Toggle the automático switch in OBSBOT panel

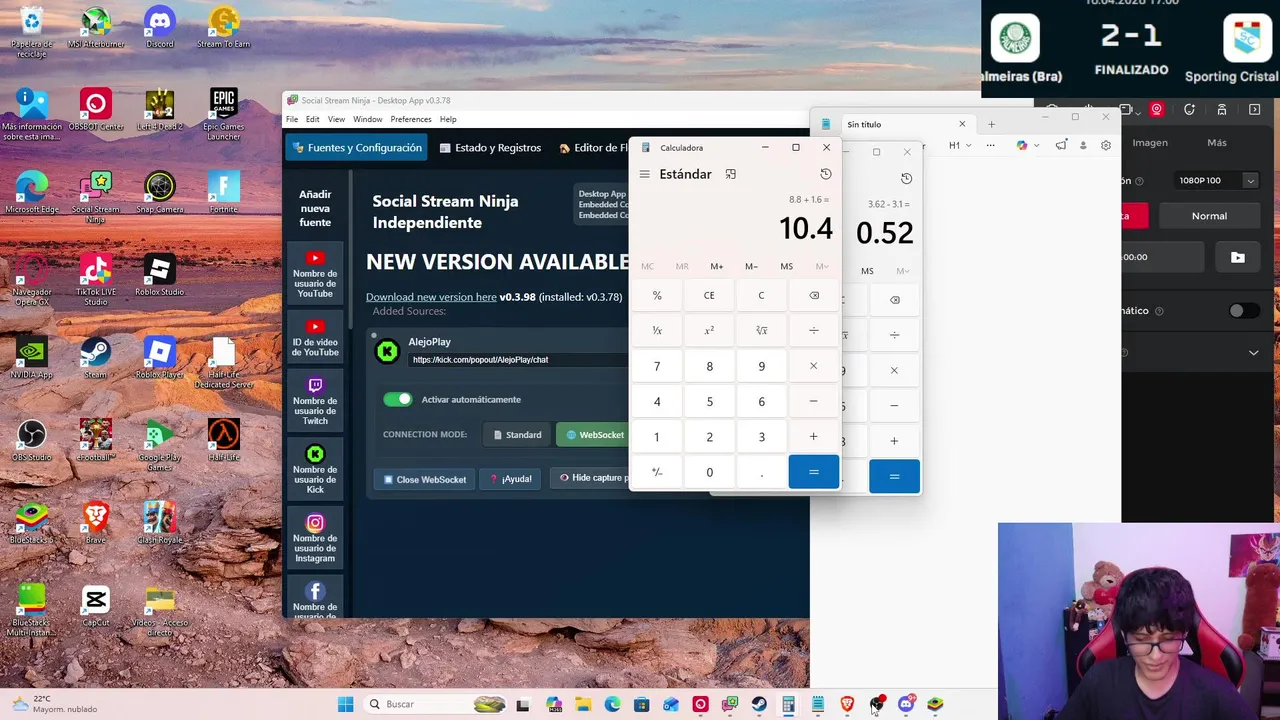point(1243,311)
